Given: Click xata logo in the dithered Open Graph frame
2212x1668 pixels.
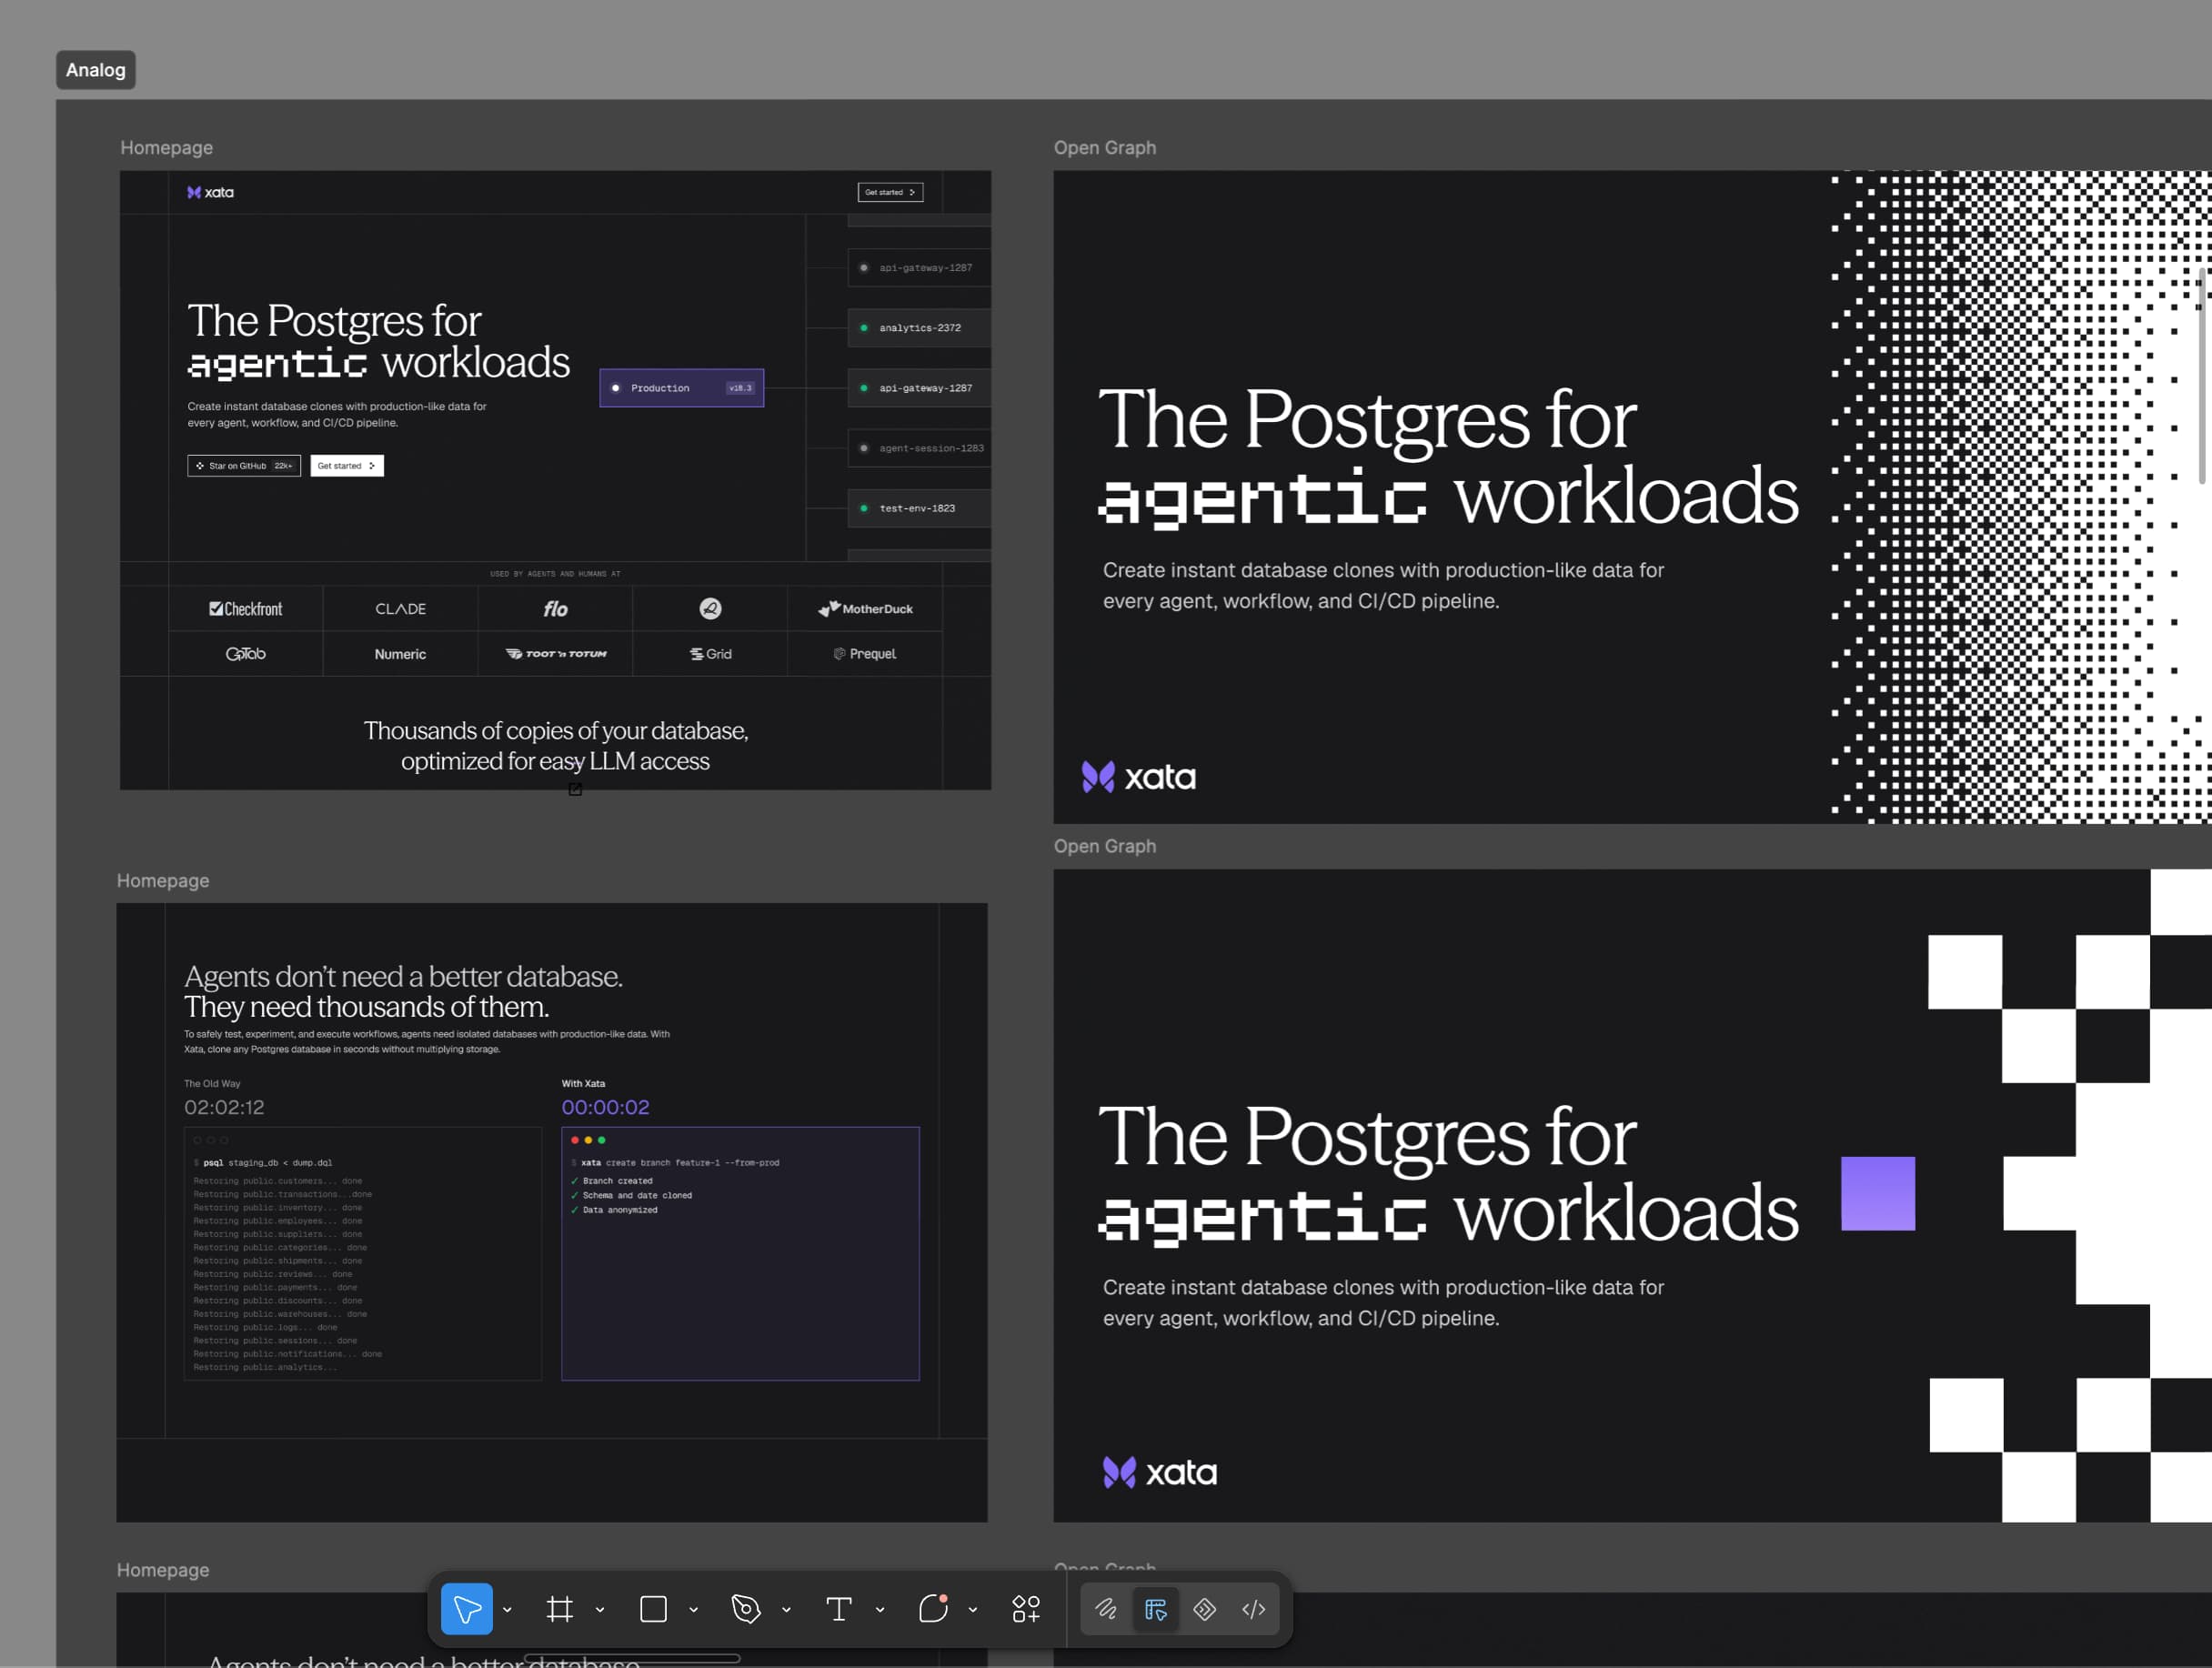Looking at the screenshot, I should pos(1139,777).
